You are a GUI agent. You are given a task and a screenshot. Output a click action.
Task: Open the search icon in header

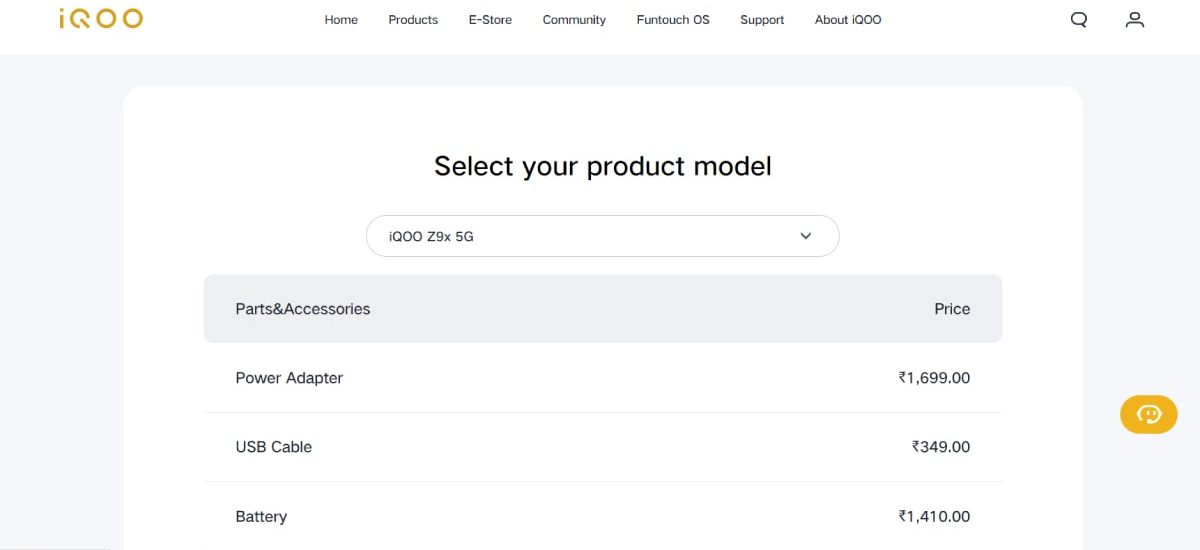(x=1078, y=19)
